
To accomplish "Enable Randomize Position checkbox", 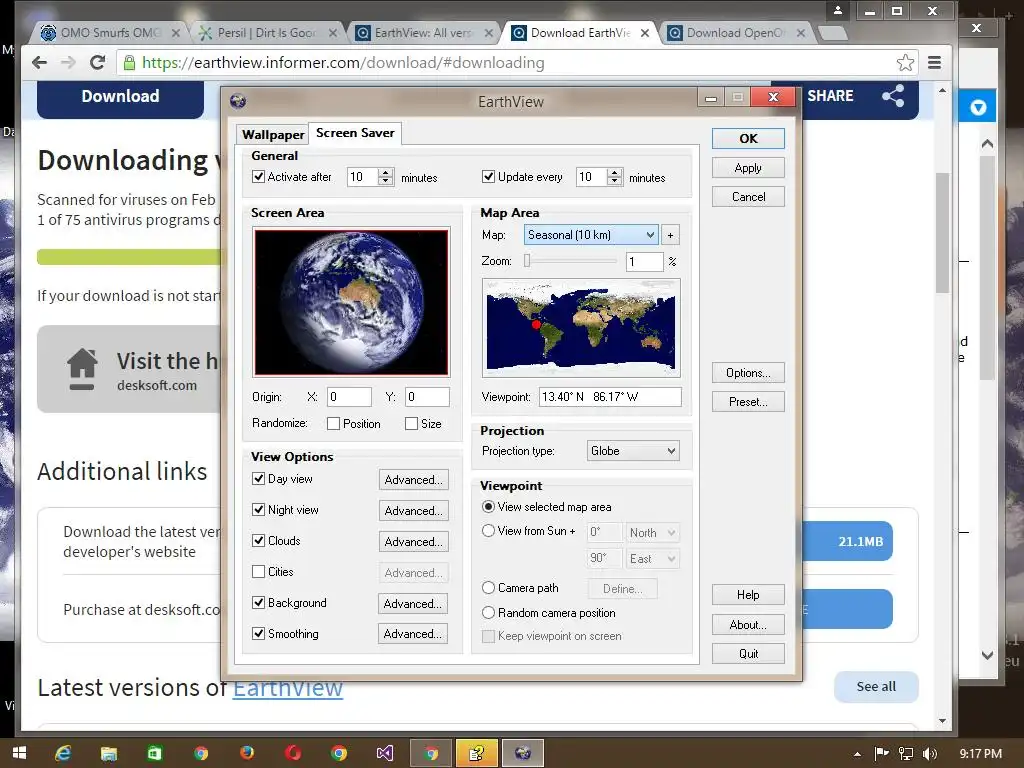I will [x=333, y=424].
